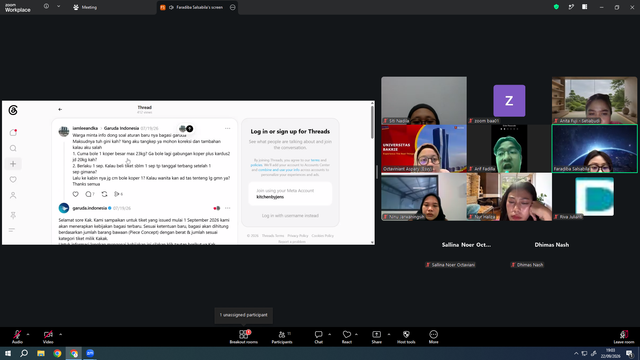Select Arif Fadilla's video tile
The width and height of the screenshot is (640, 360).
[x=509, y=149]
